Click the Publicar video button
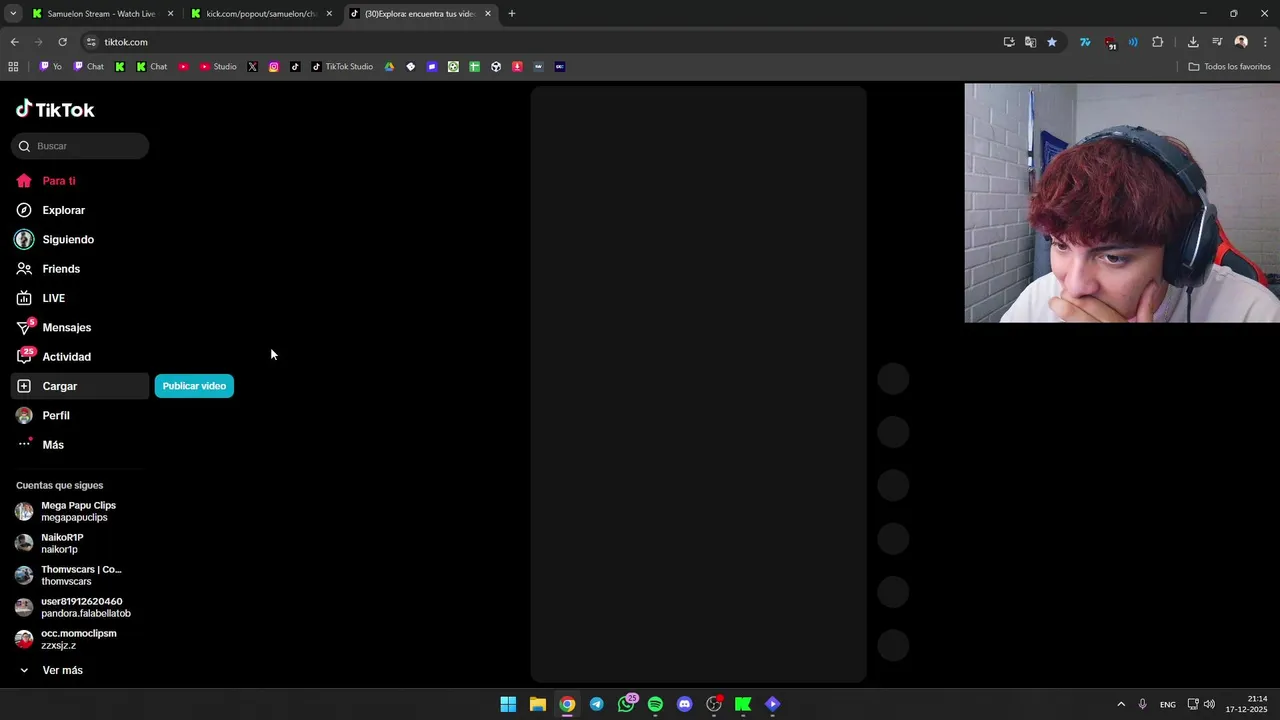This screenshot has width=1280, height=720. 194,386
